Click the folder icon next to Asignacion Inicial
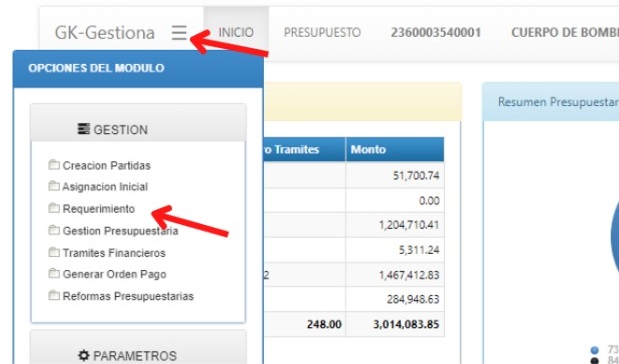This screenshot has width=619, height=364. coord(54,186)
